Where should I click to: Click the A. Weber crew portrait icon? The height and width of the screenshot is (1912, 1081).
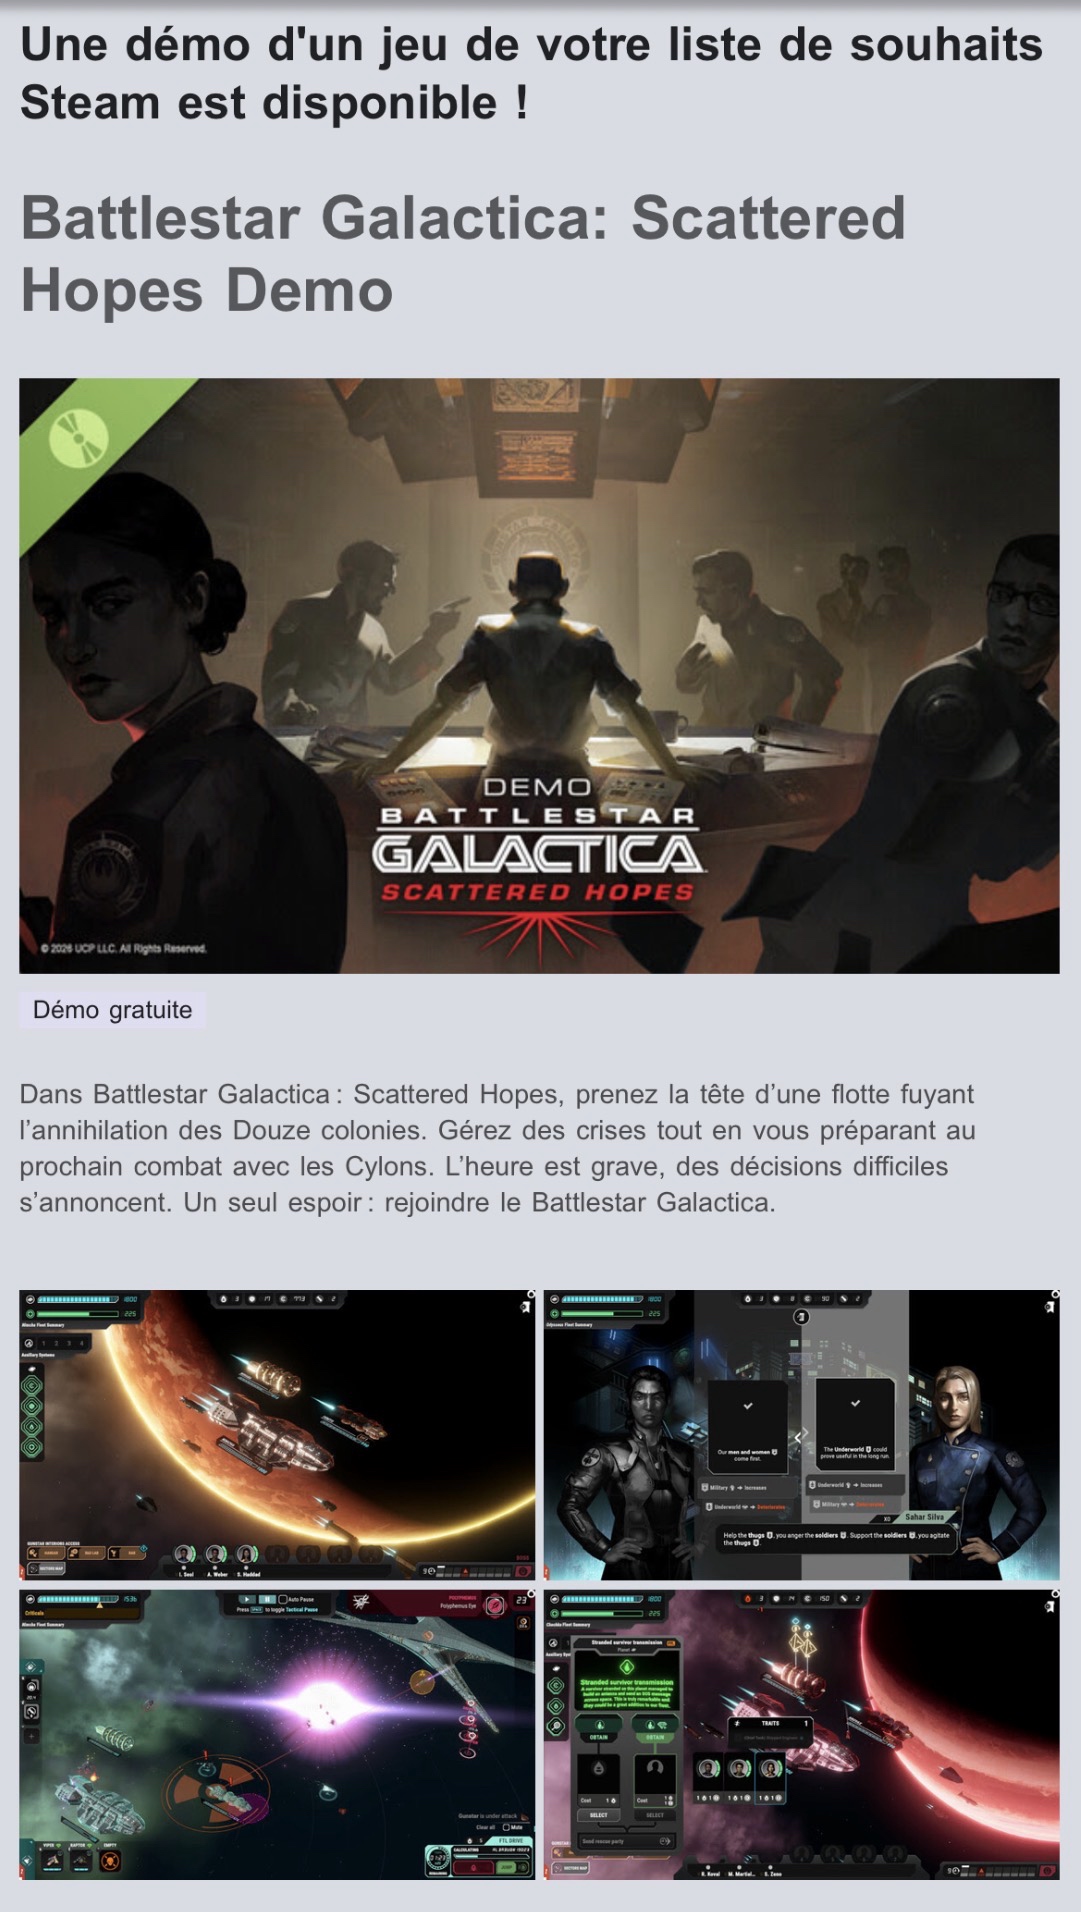click(x=215, y=1554)
